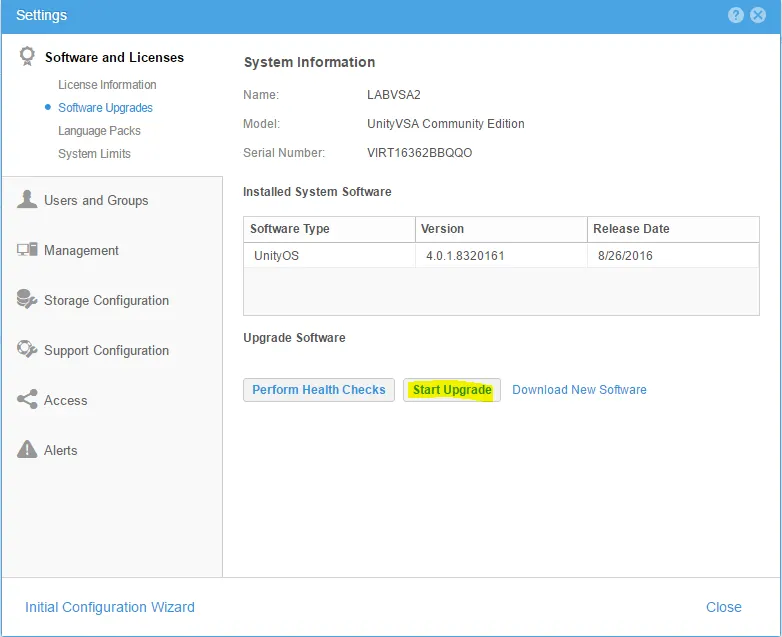The height and width of the screenshot is (637, 782).
Task: Open Access settings section
Action: point(65,401)
